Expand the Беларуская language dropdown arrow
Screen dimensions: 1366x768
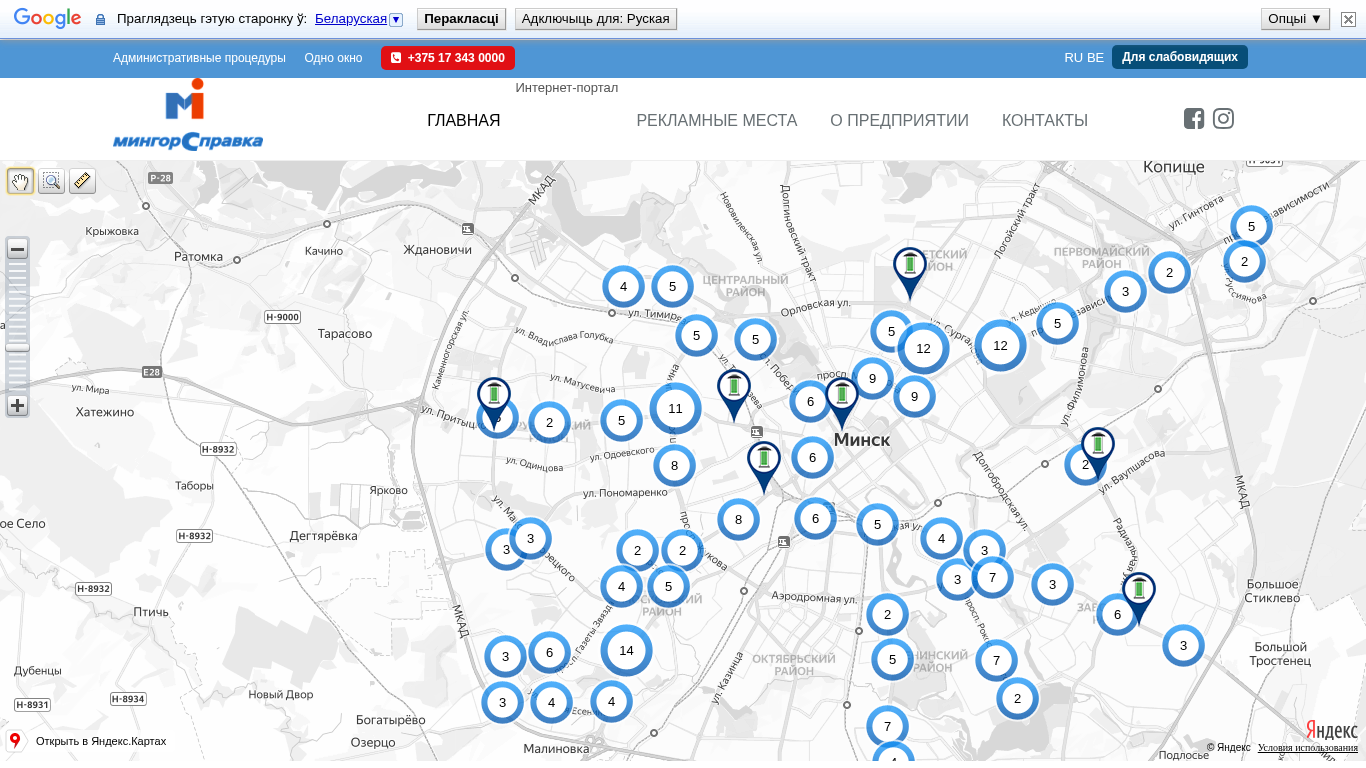pos(396,19)
